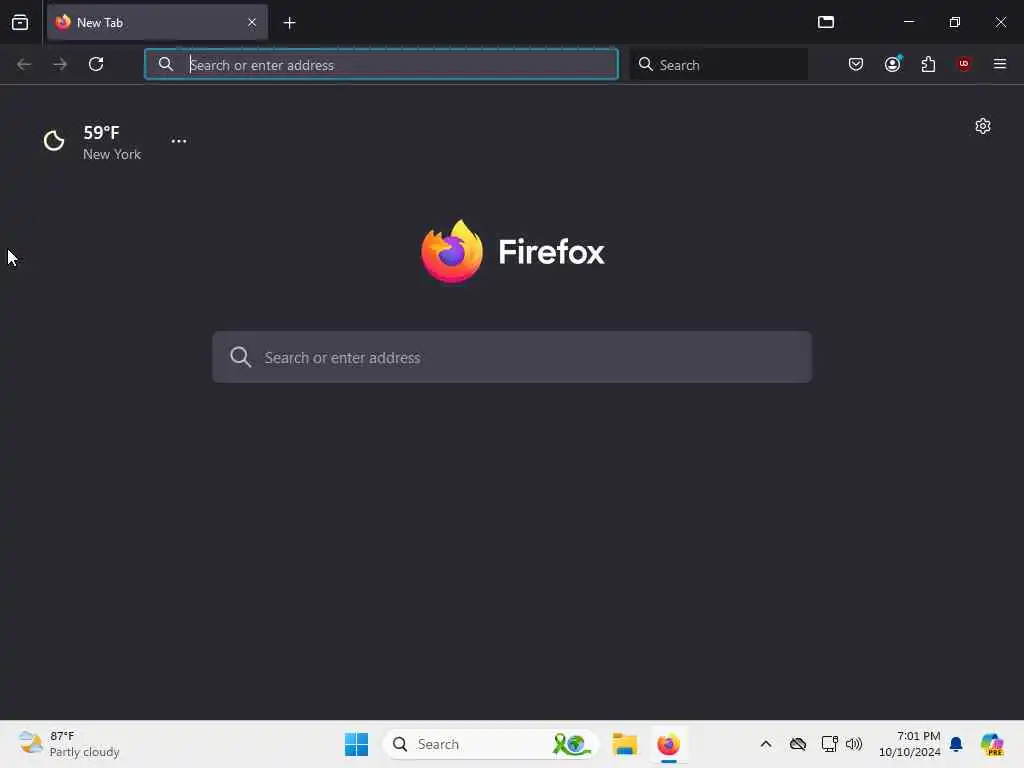Restore down the Firefox window
This screenshot has width=1024, height=768.
954,22
